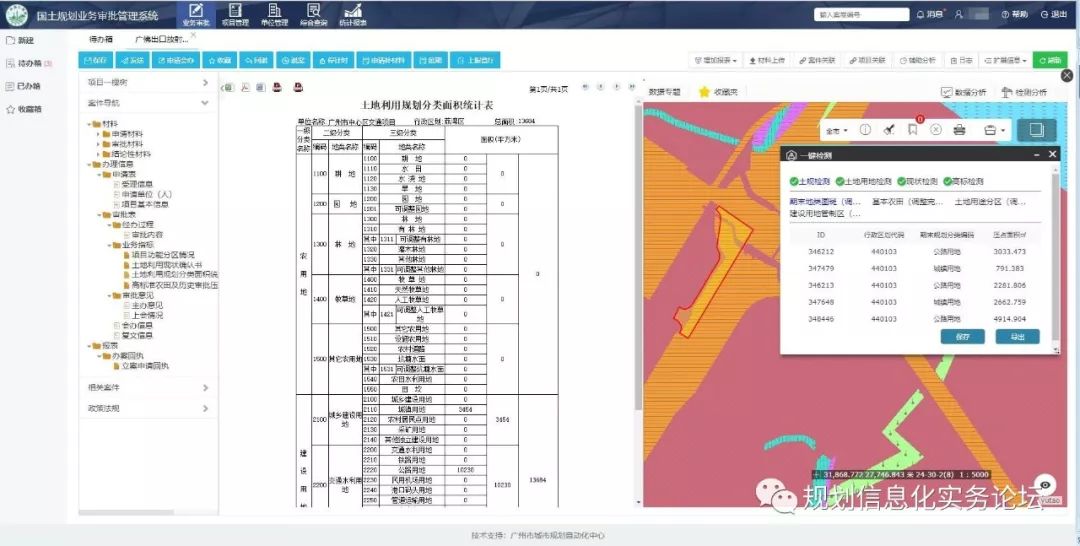This screenshot has height=546, width=1080.
Task: Click the info icon on map toolbar
Action: pos(866,130)
